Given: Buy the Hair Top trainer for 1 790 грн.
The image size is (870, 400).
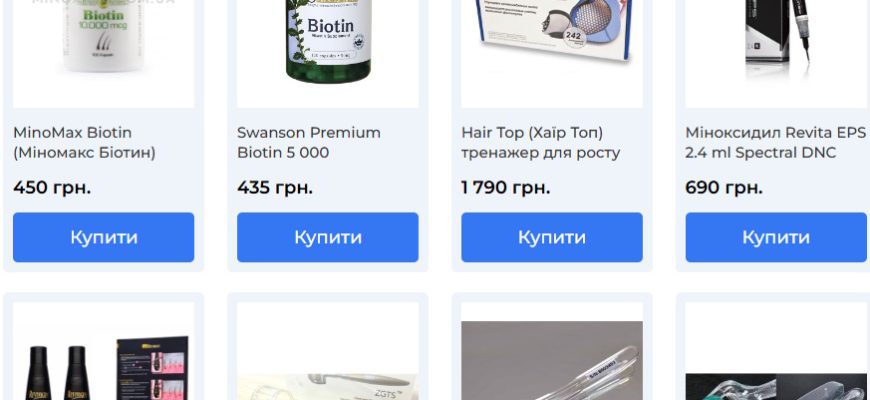Looking at the screenshot, I should click(x=552, y=237).
